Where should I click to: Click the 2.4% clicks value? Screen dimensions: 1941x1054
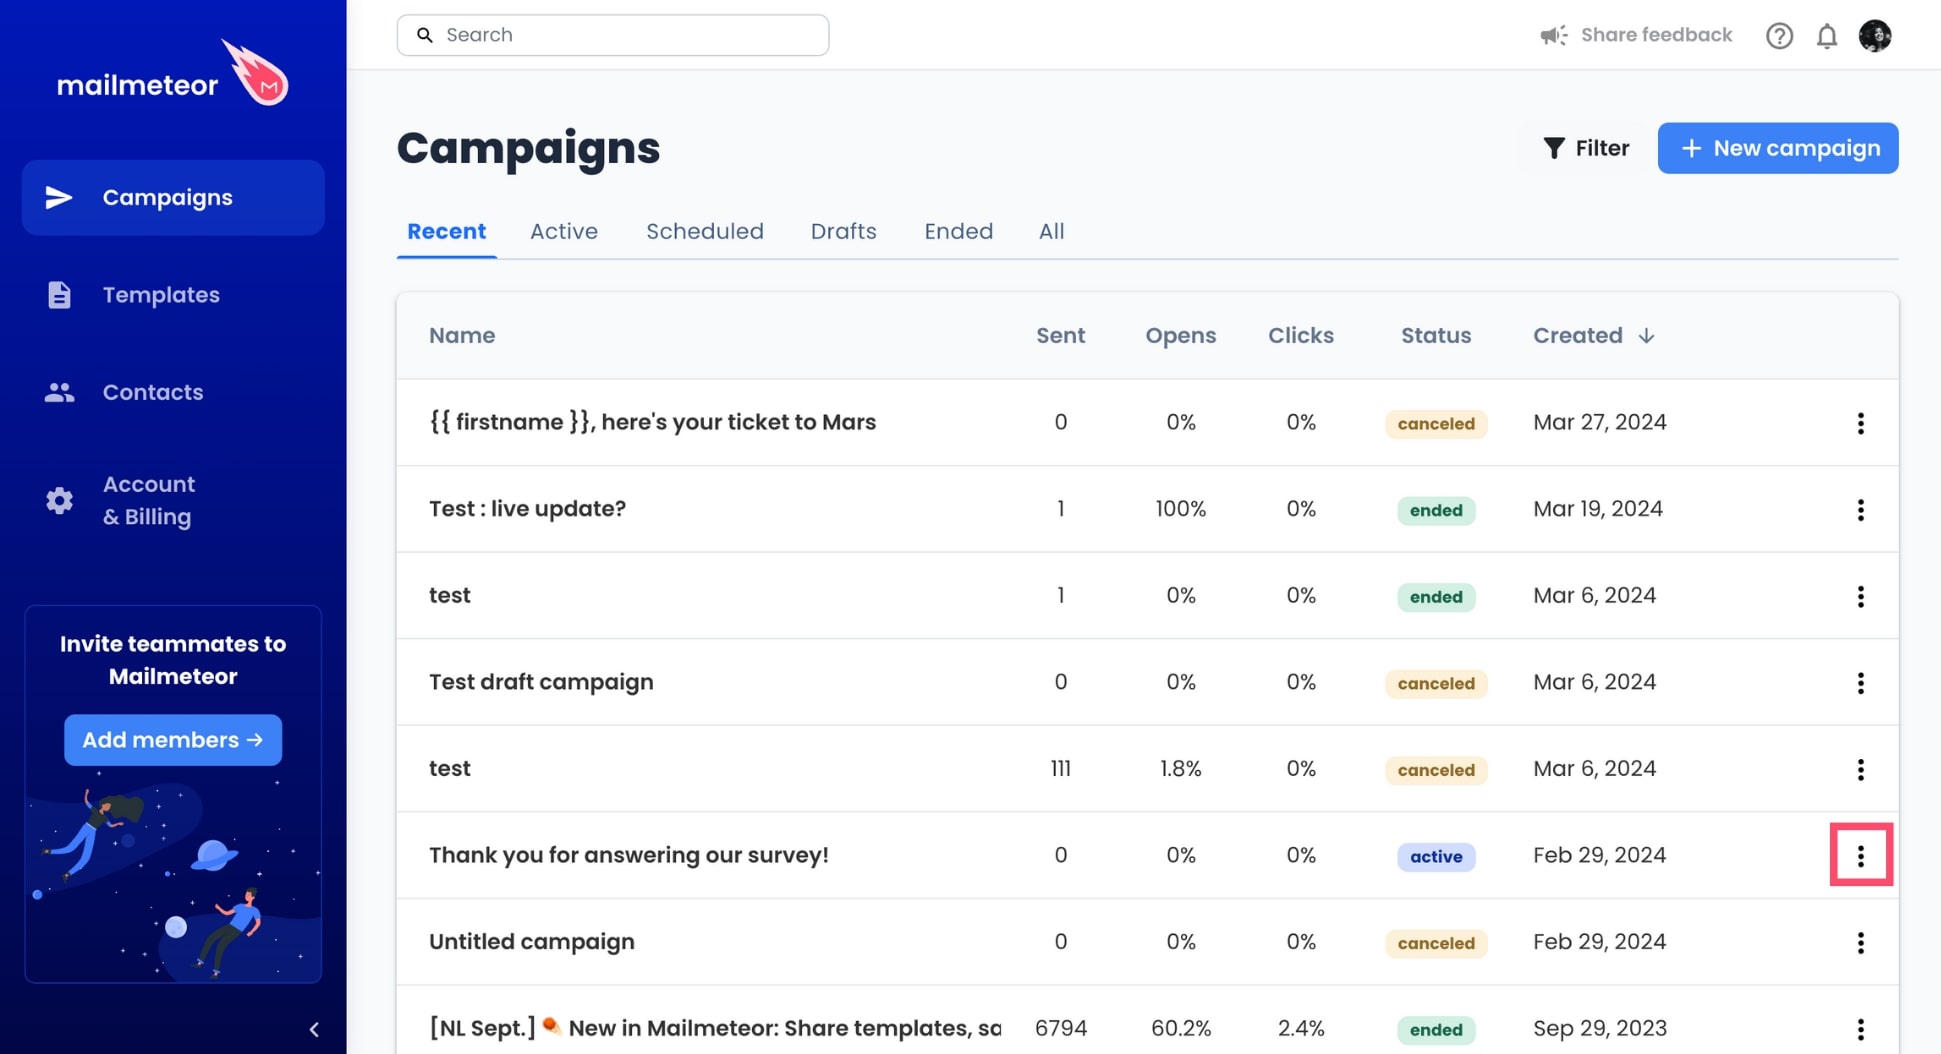(1301, 1028)
